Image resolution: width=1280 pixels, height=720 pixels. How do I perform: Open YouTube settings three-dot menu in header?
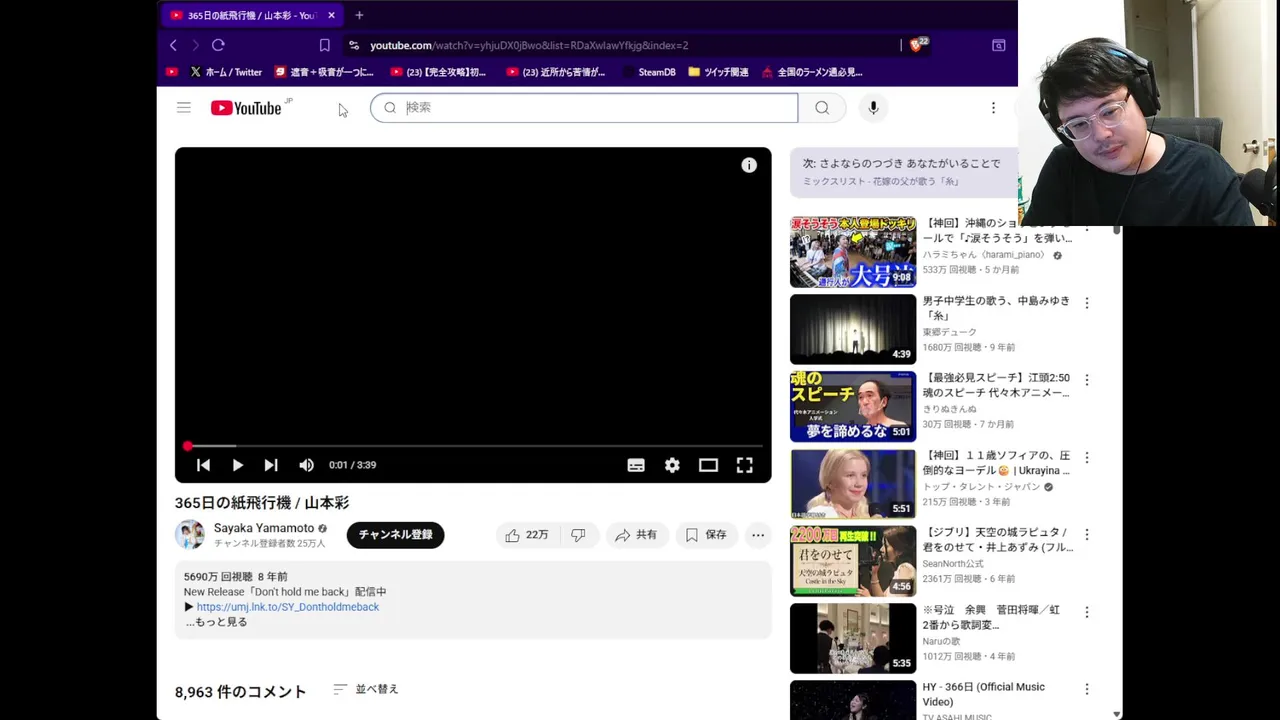993,108
